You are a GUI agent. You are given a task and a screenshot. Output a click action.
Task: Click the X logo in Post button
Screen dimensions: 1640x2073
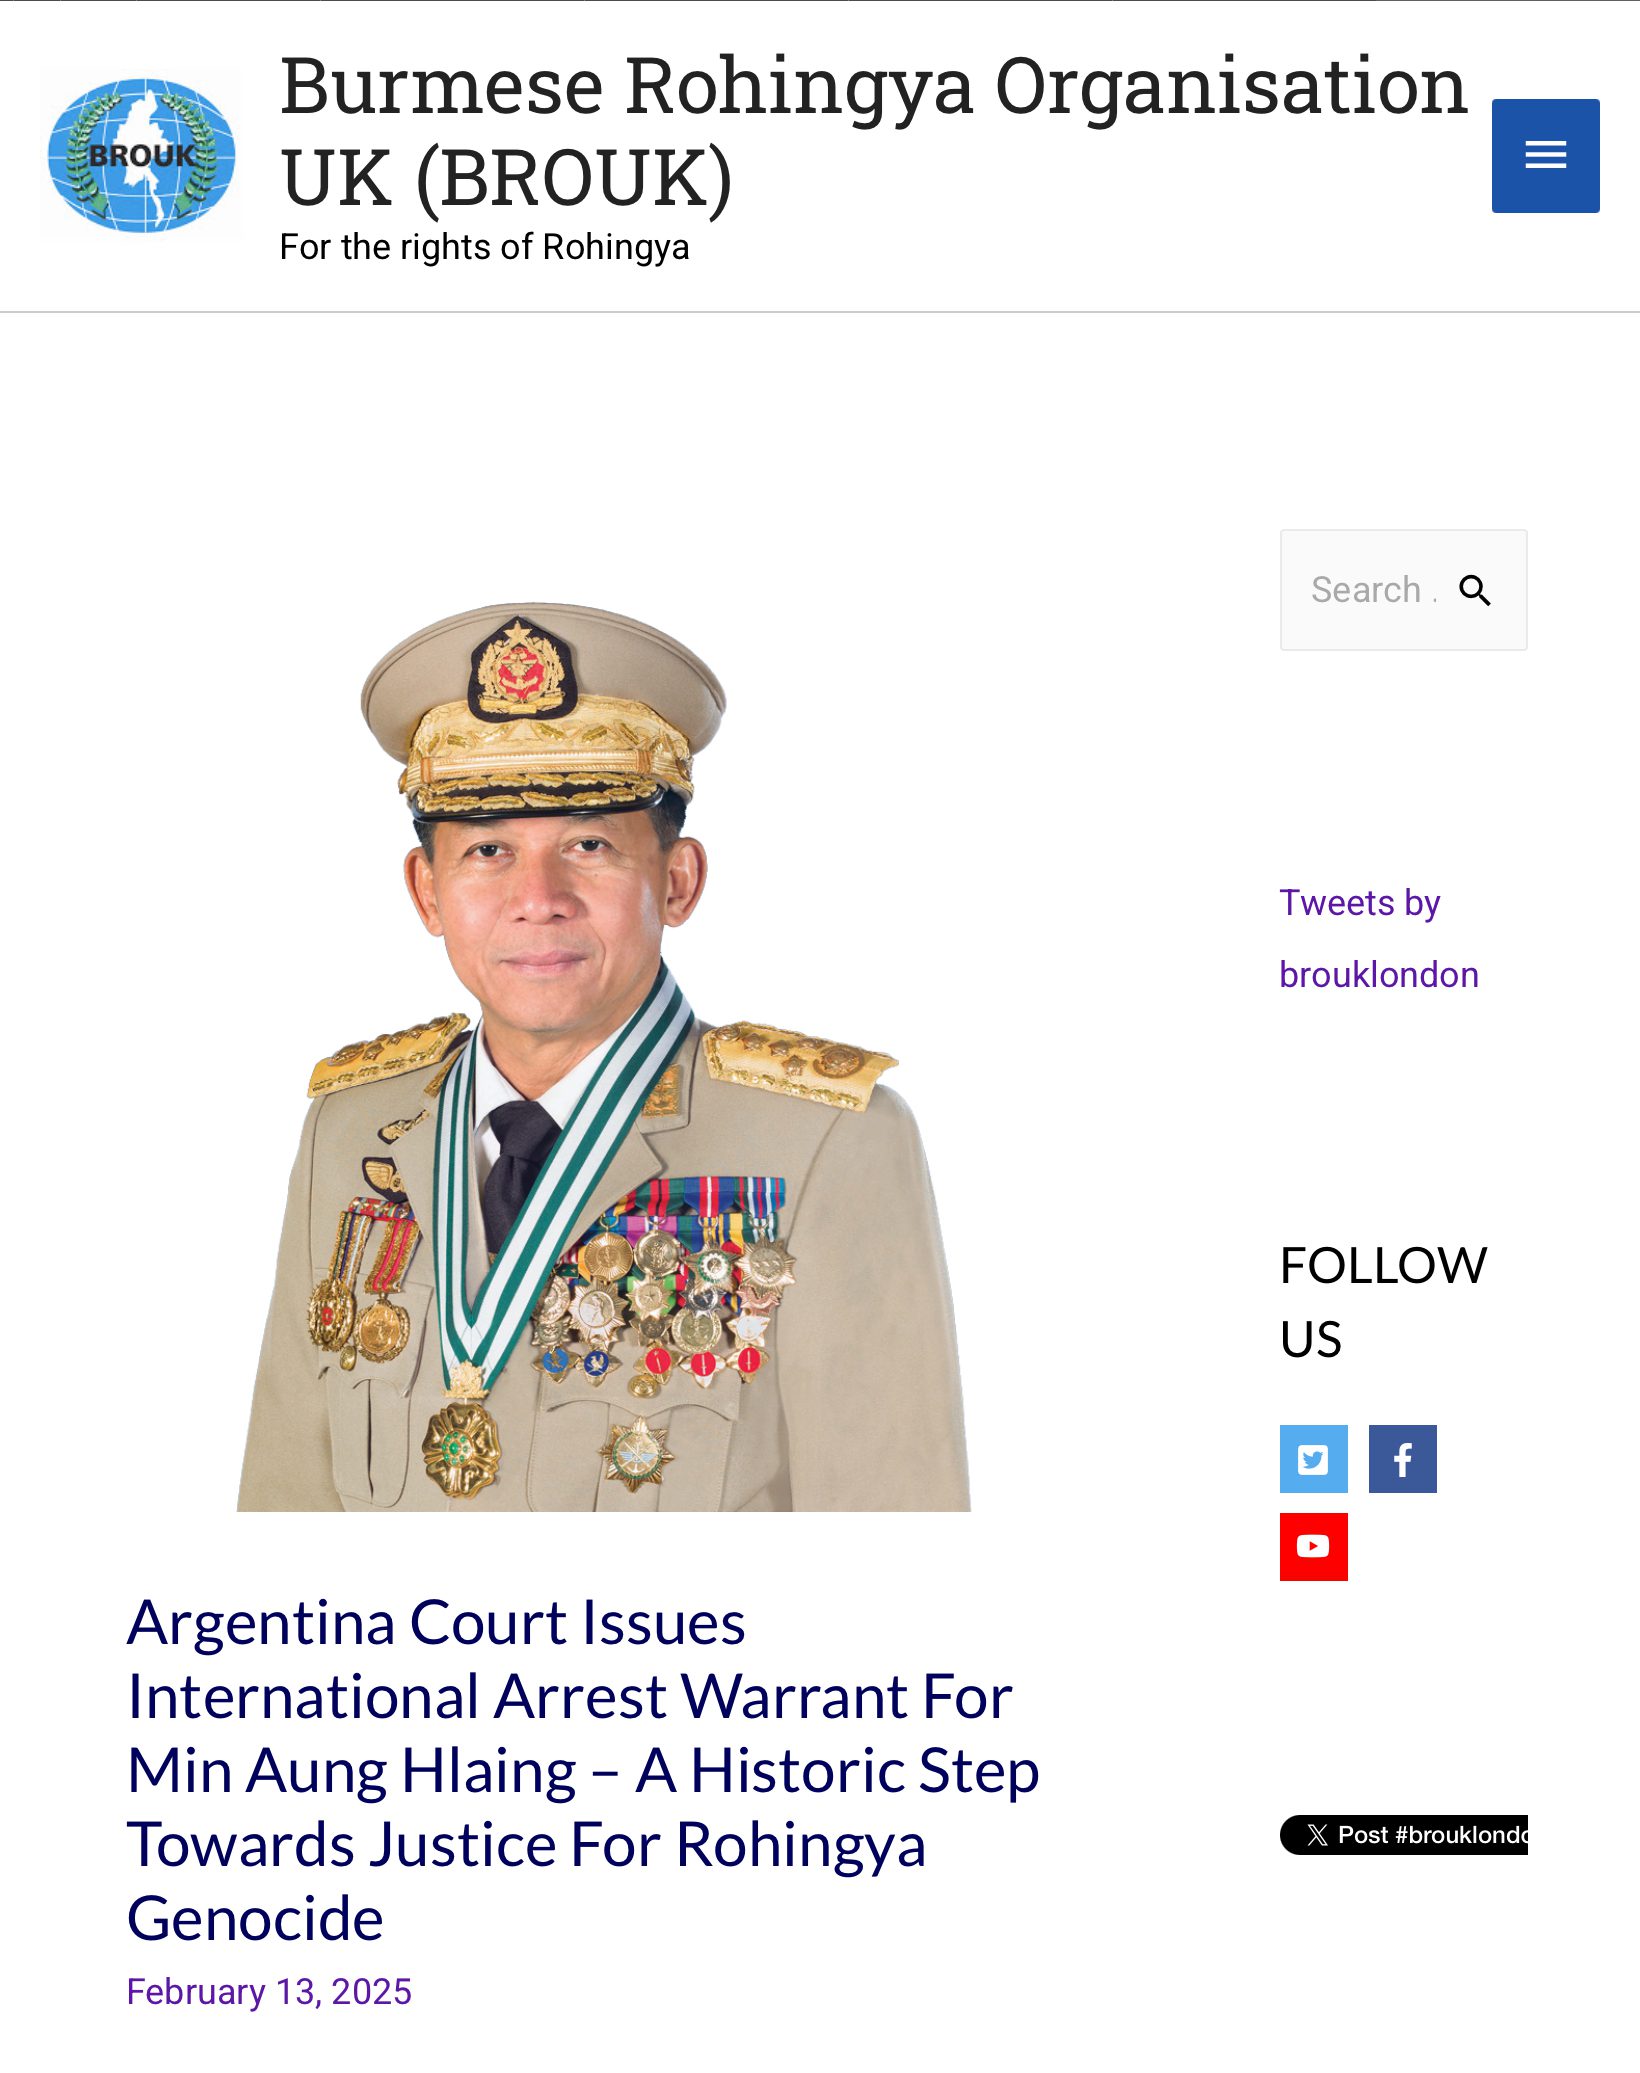click(x=1317, y=1835)
